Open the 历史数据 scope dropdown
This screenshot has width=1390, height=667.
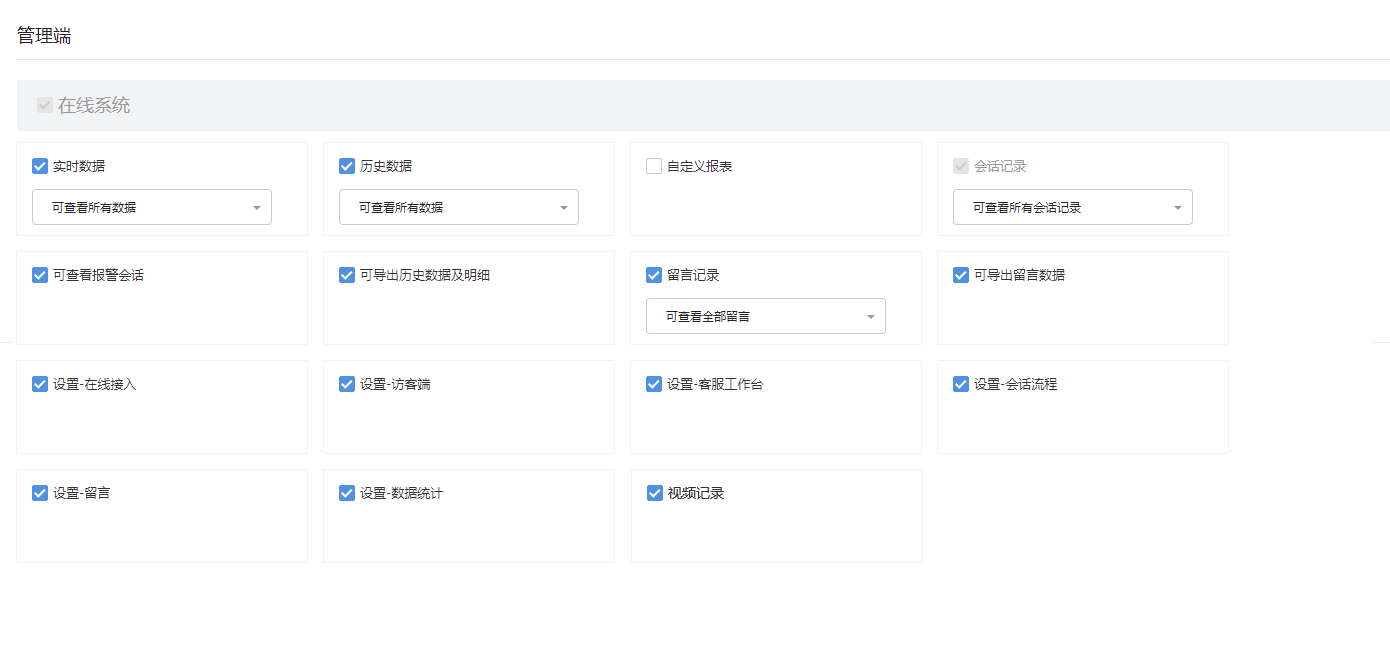click(459, 207)
